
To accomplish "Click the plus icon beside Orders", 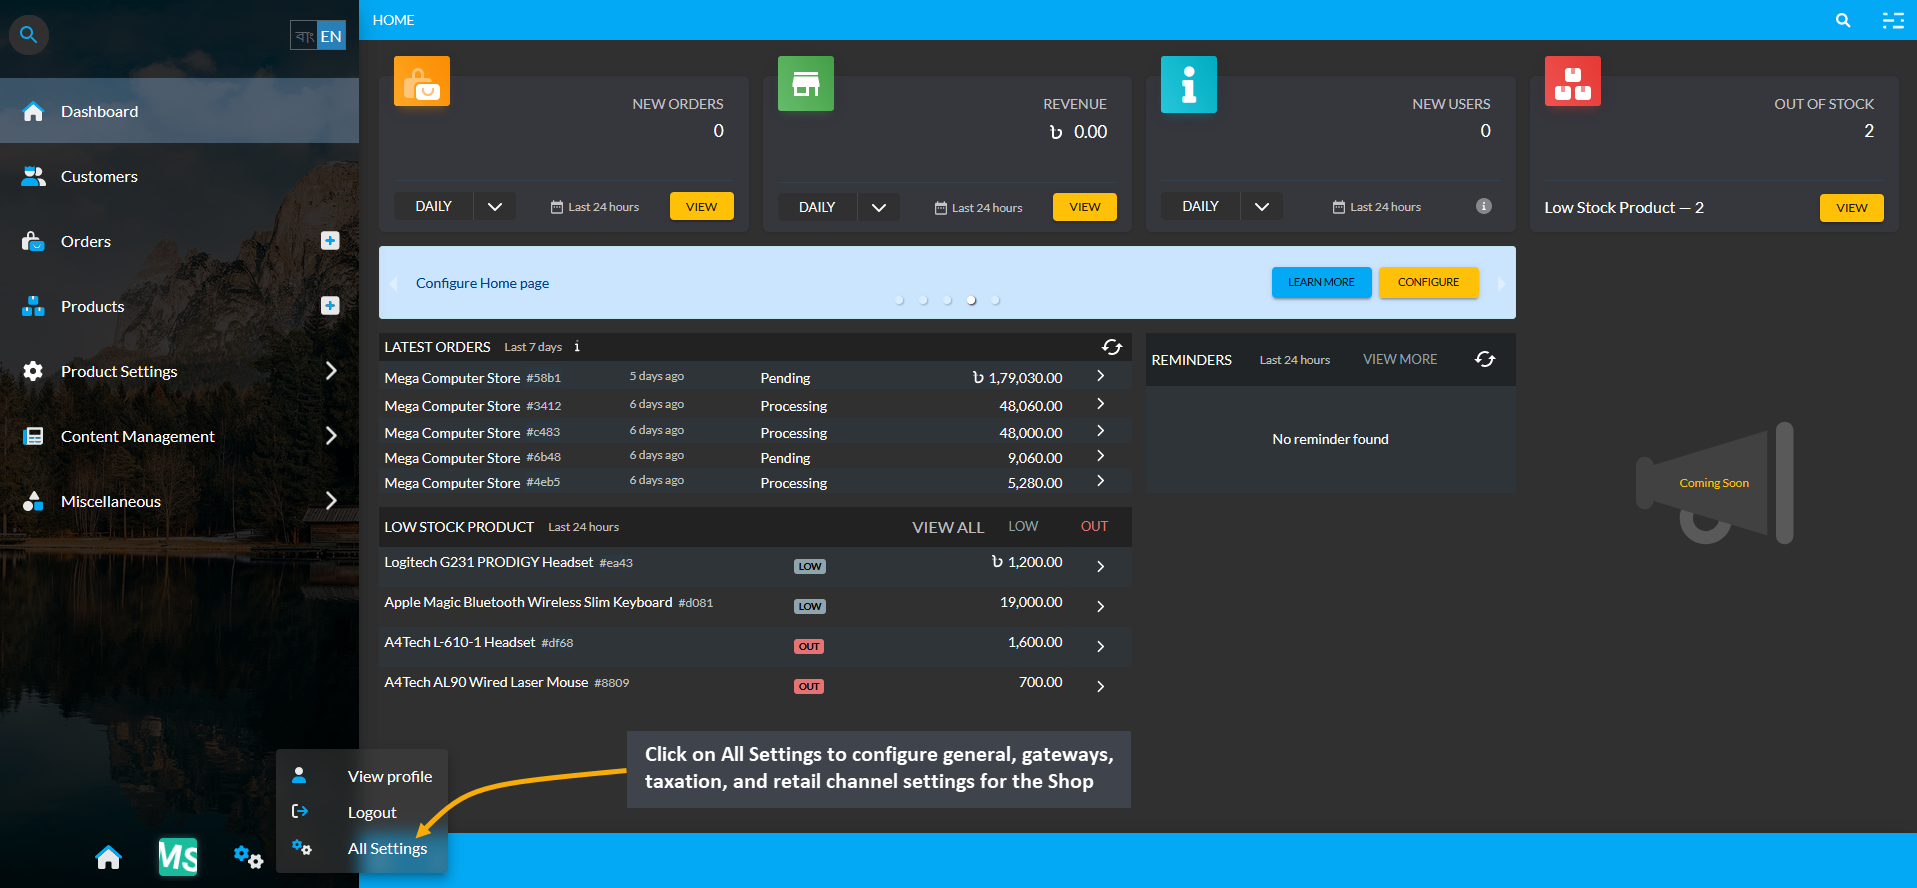I will pyautogui.click(x=330, y=241).
